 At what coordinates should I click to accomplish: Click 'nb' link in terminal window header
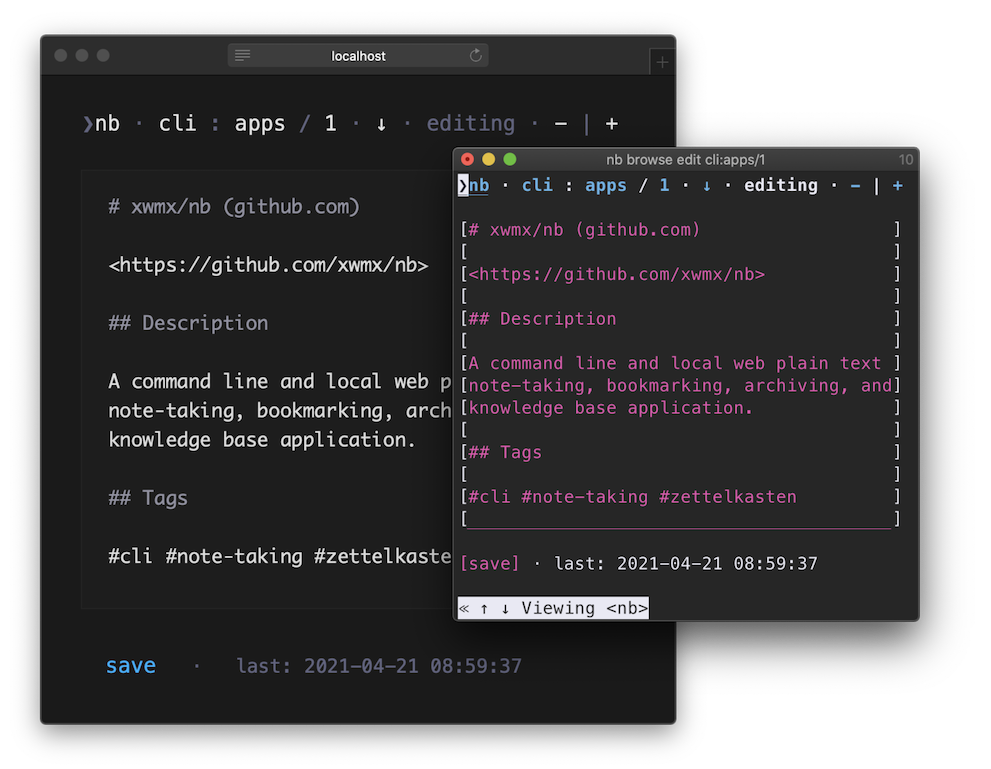(479, 185)
